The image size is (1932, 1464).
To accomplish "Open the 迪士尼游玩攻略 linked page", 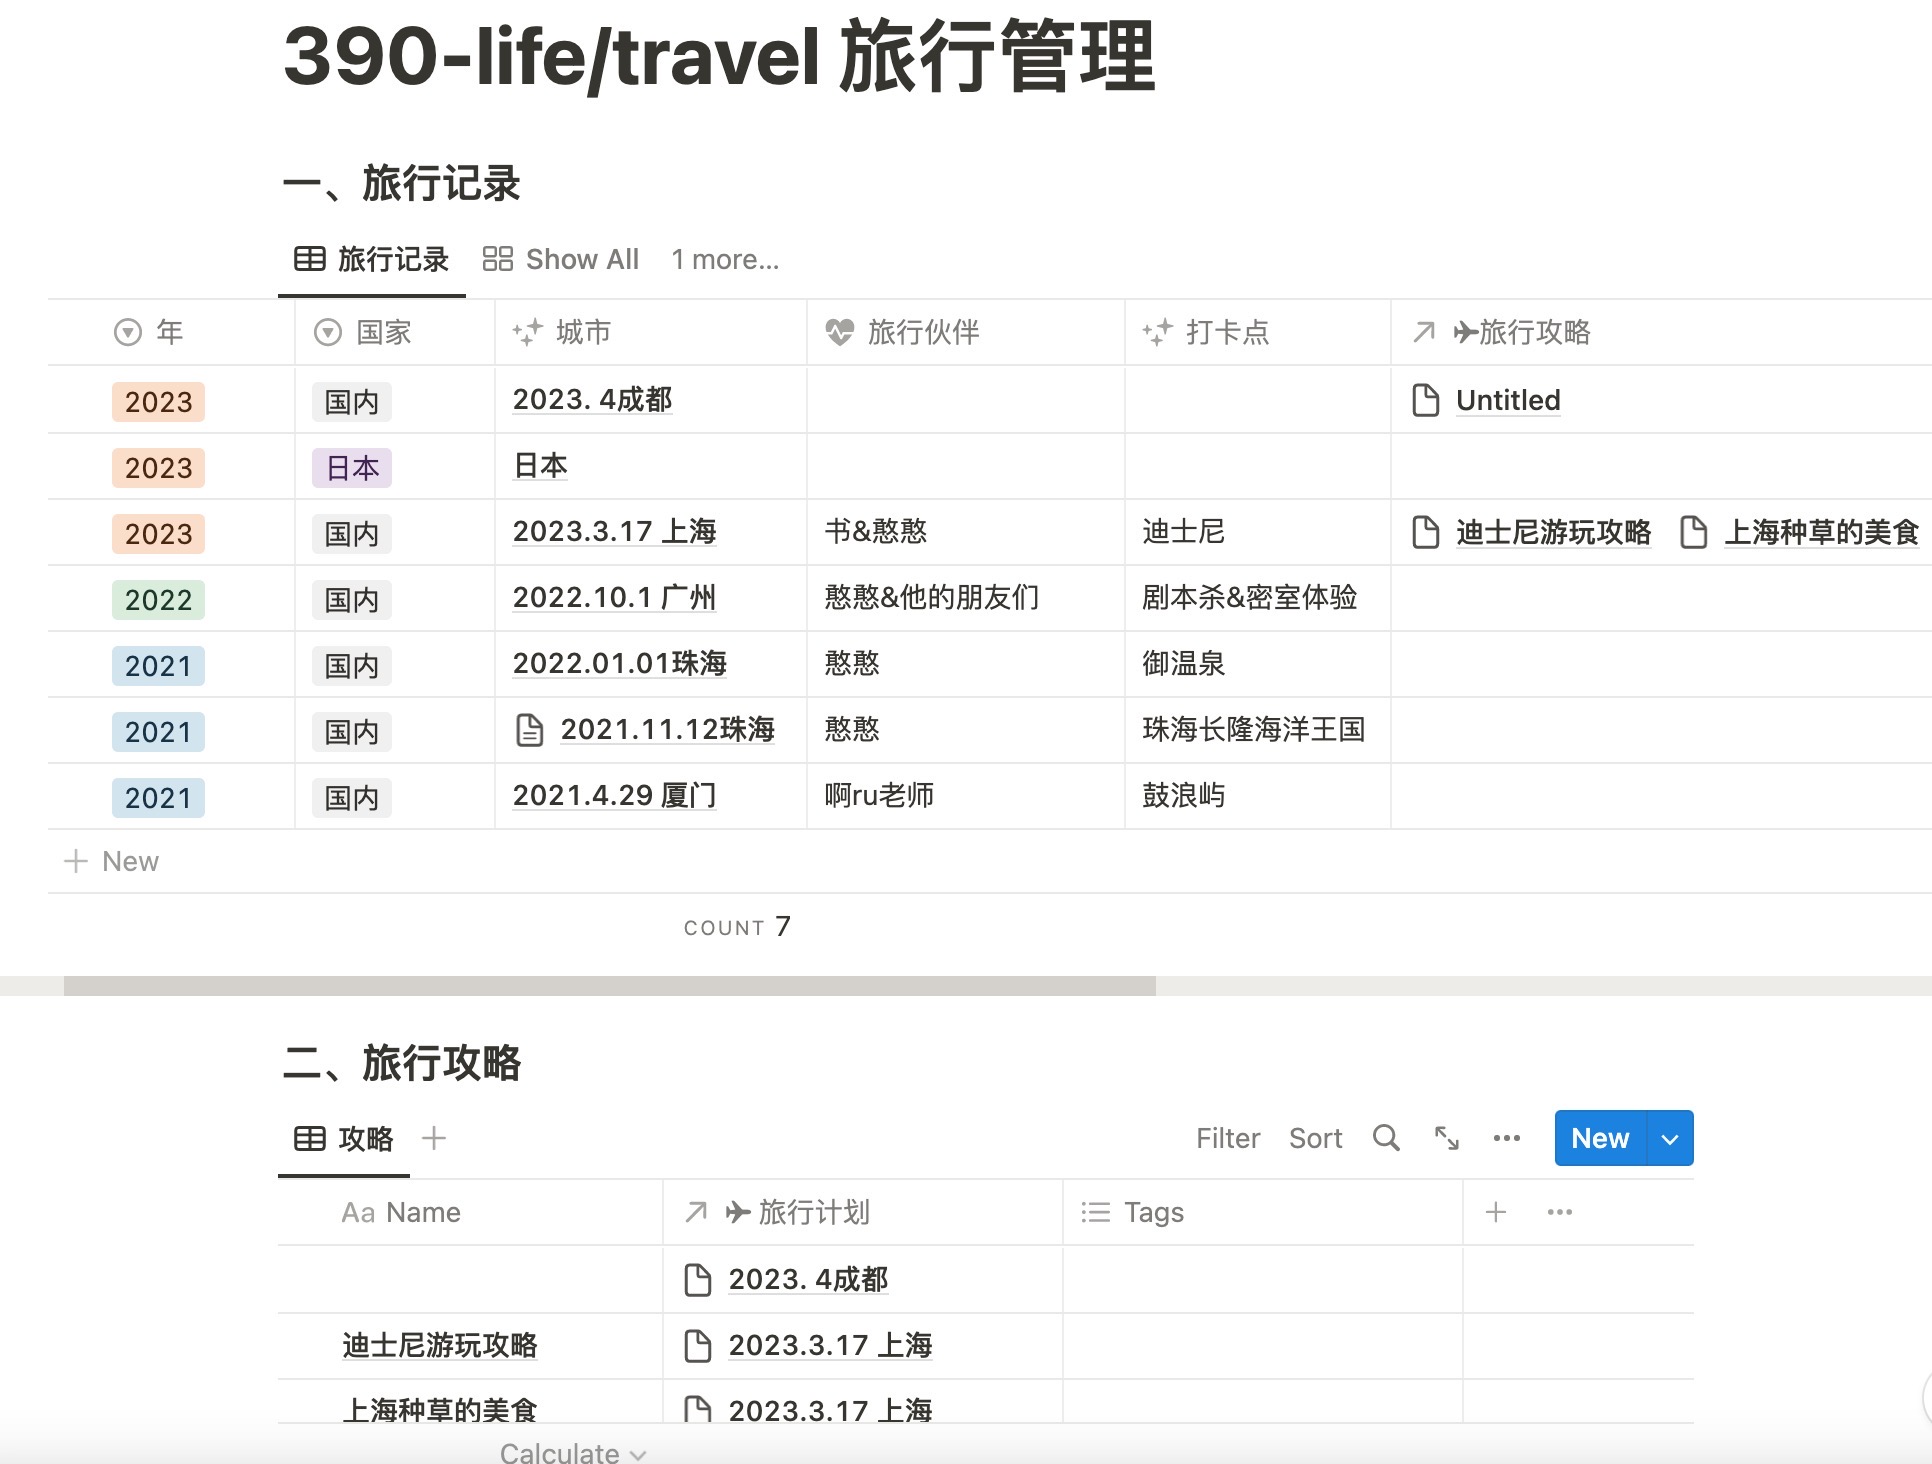I will coord(1552,532).
